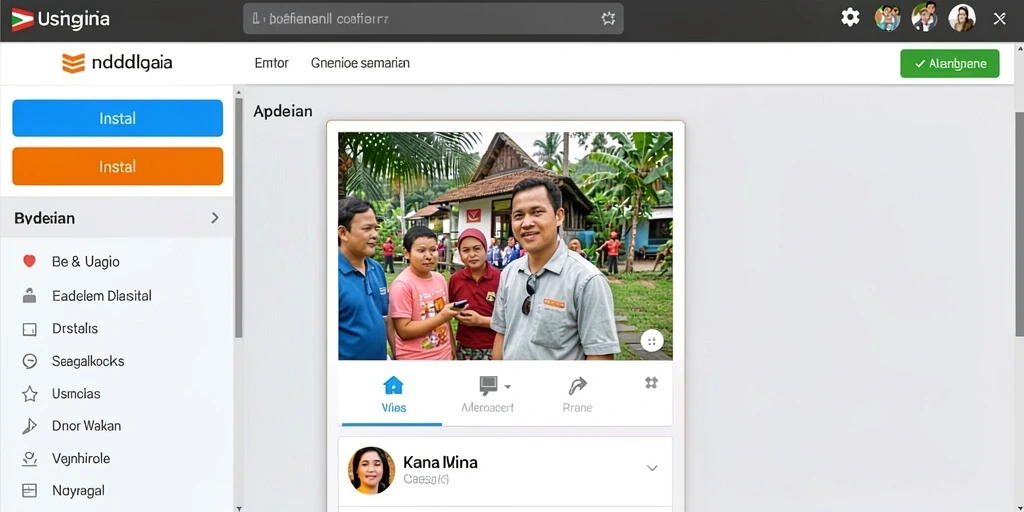The height and width of the screenshot is (512, 1024).
Task: Click the person icon beside Vejnhirole
Action: click(x=29, y=458)
